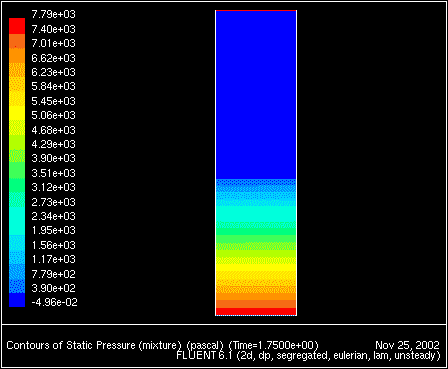Click the red top color bar segment
This screenshot has height=369, width=448.
17,26
